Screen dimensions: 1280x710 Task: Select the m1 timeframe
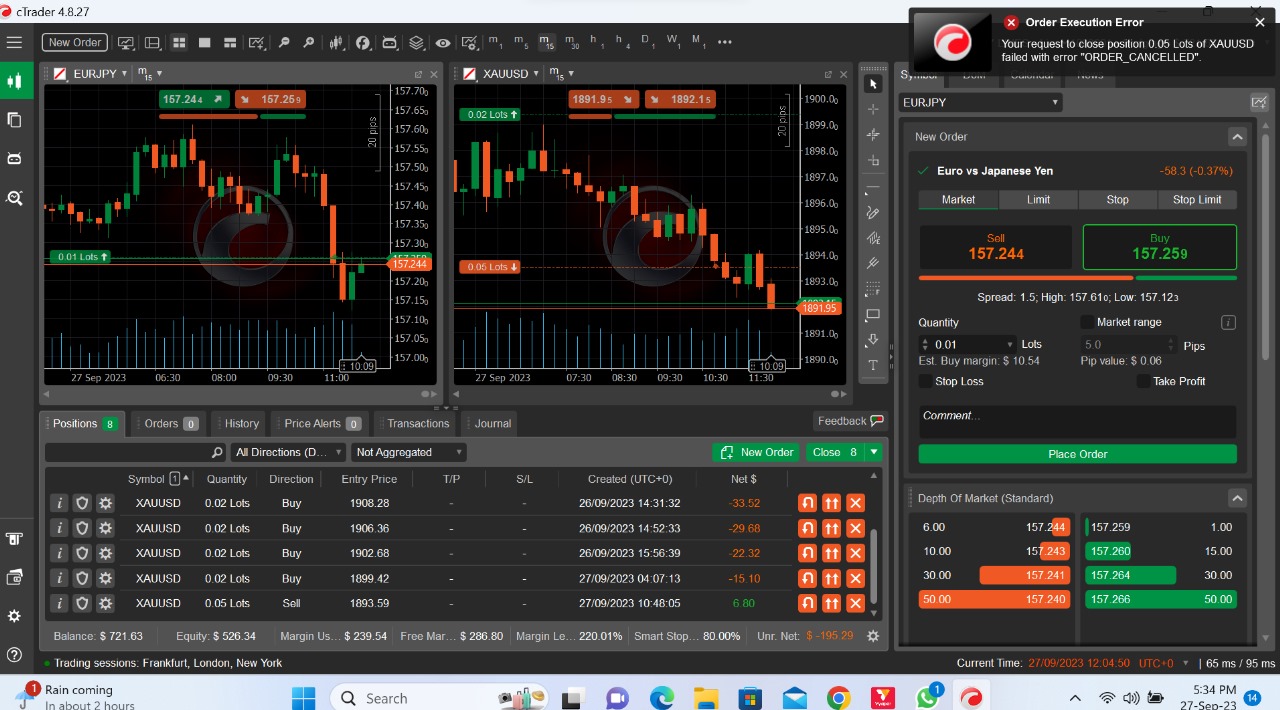click(x=495, y=42)
